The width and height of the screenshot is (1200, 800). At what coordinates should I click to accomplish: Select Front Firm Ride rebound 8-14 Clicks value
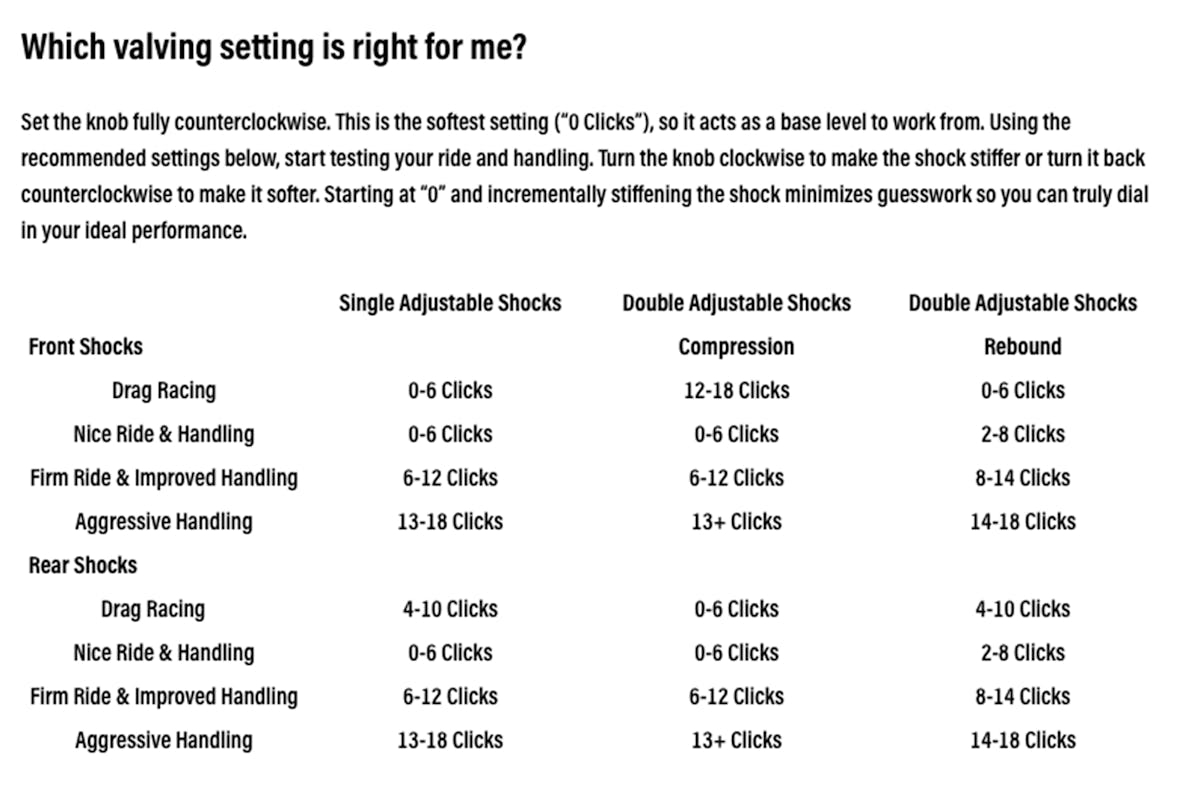click(x=1022, y=478)
